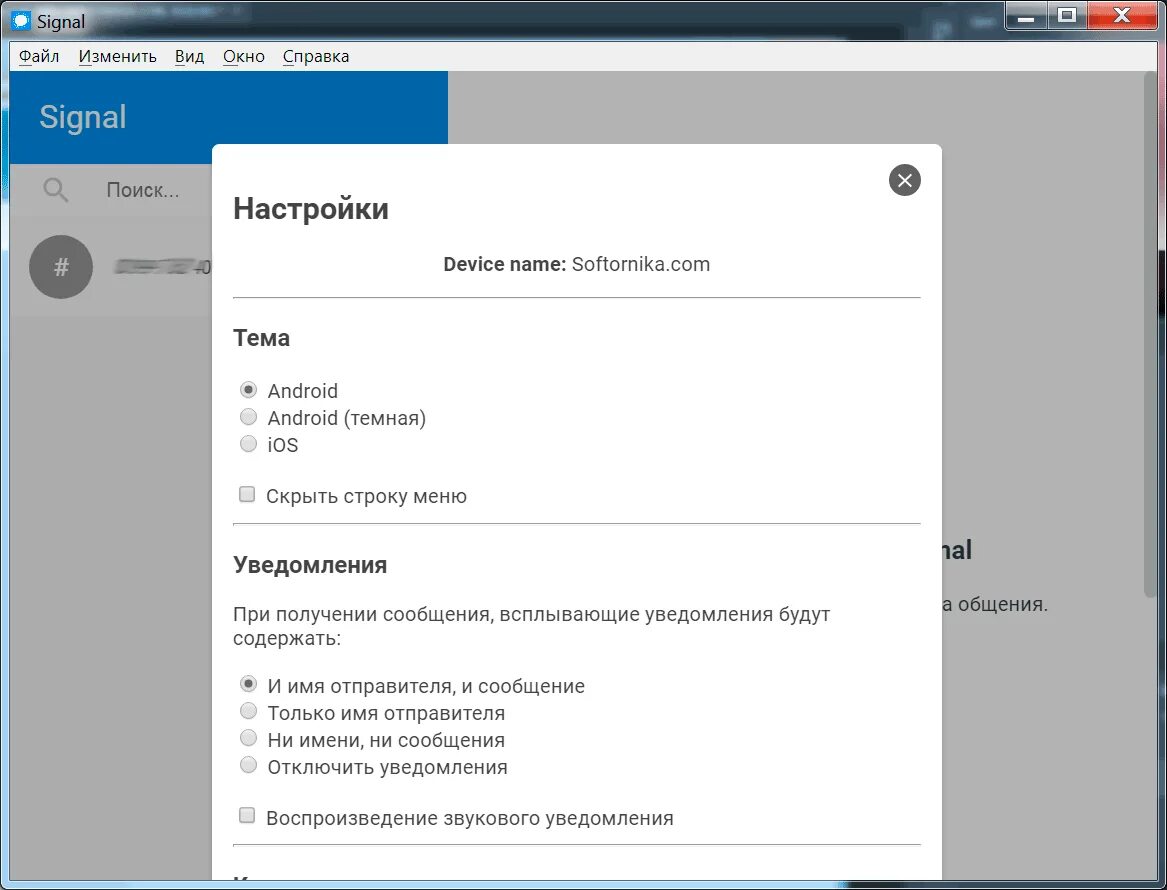This screenshot has width=1167, height=890.
Task: Open the Окно menu
Action: (244, 57)
